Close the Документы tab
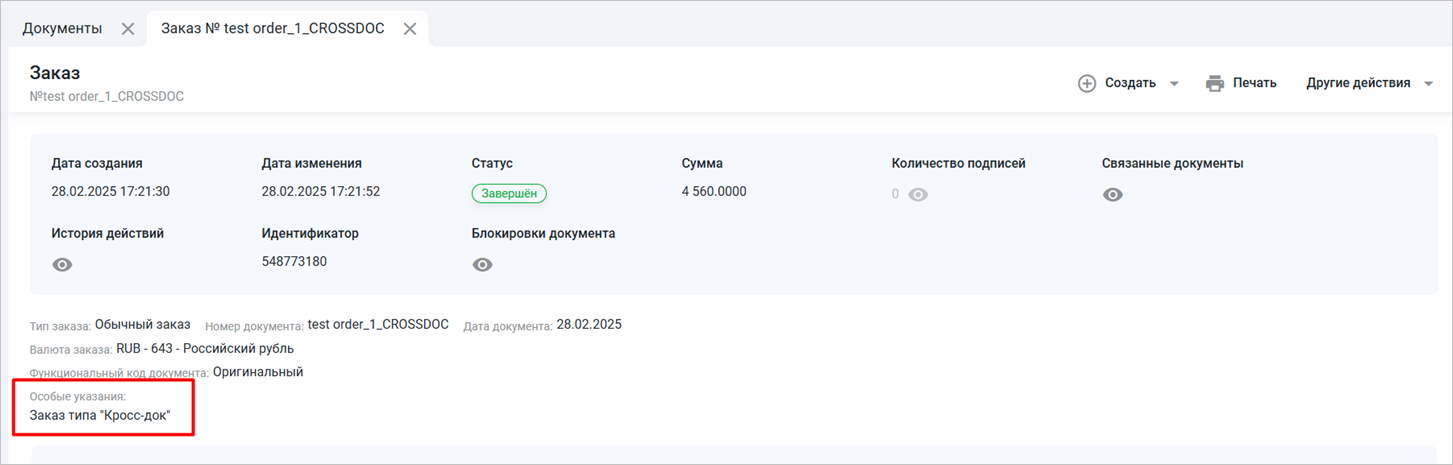Viewport: 1453px width, 465px height. tap(128, 29)
